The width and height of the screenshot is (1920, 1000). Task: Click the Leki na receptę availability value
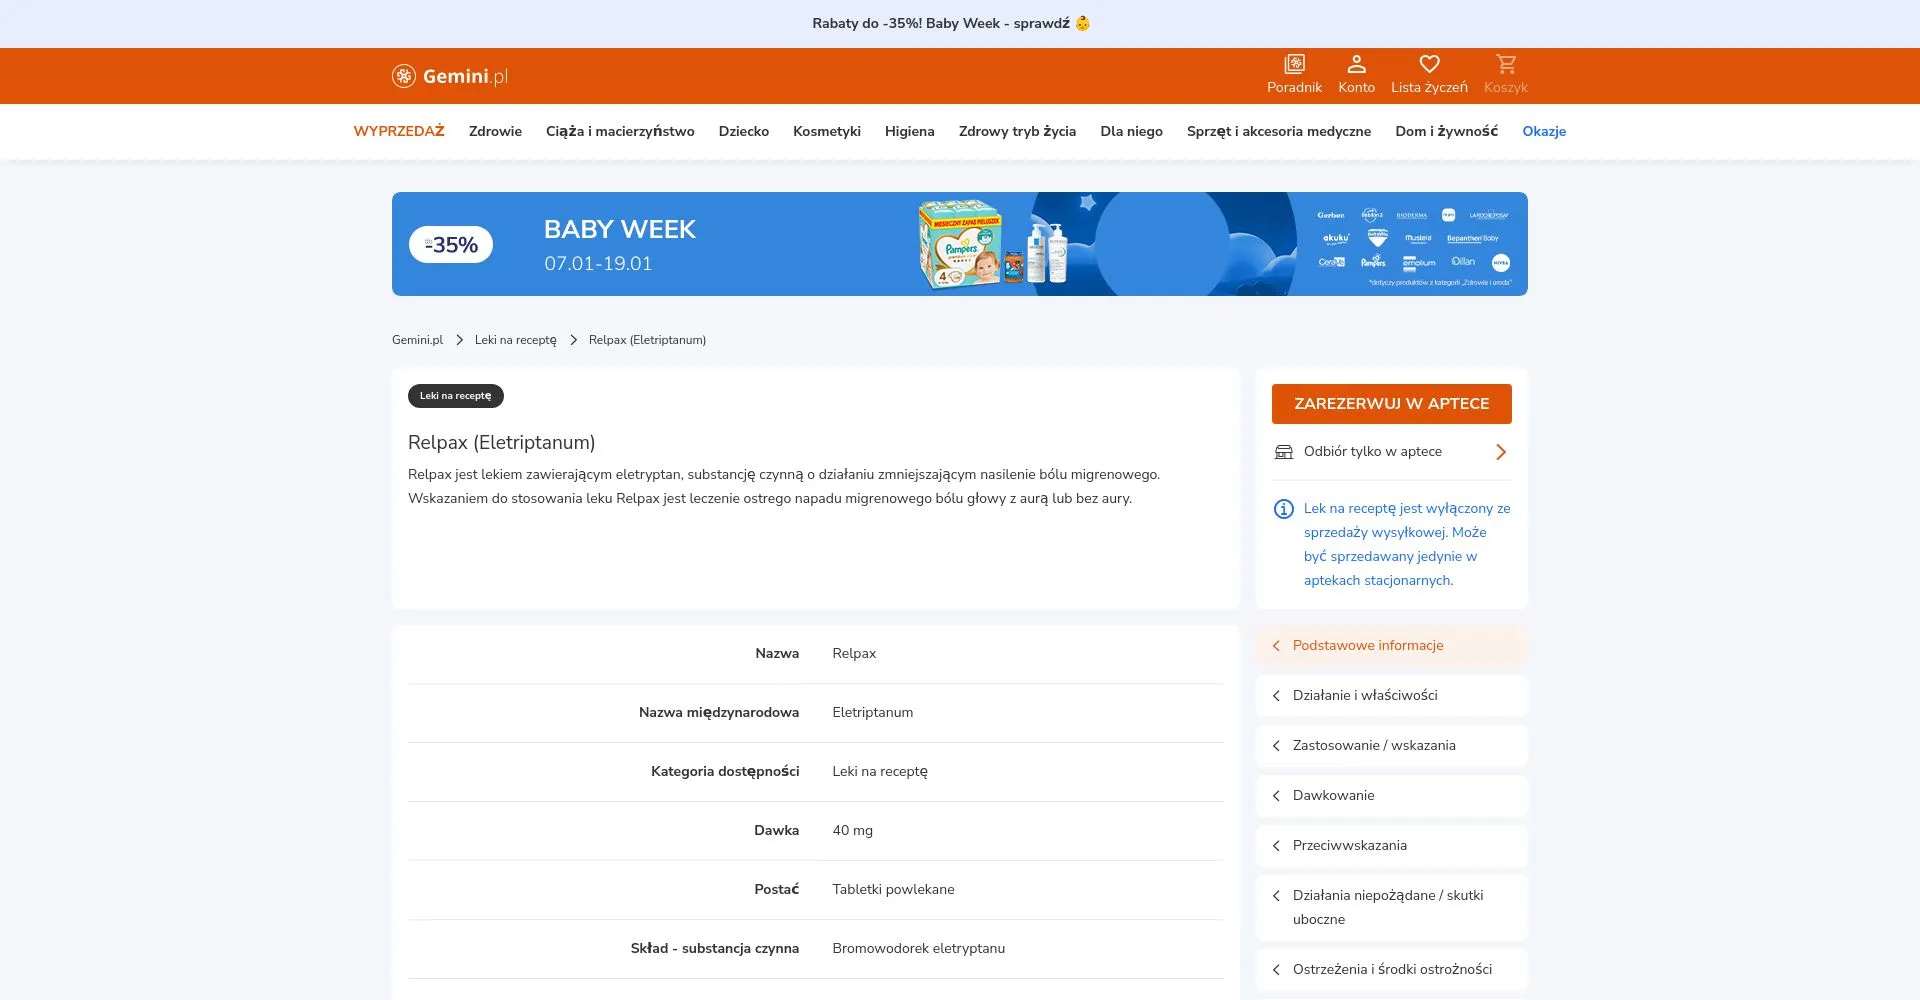tap(879, 772)
